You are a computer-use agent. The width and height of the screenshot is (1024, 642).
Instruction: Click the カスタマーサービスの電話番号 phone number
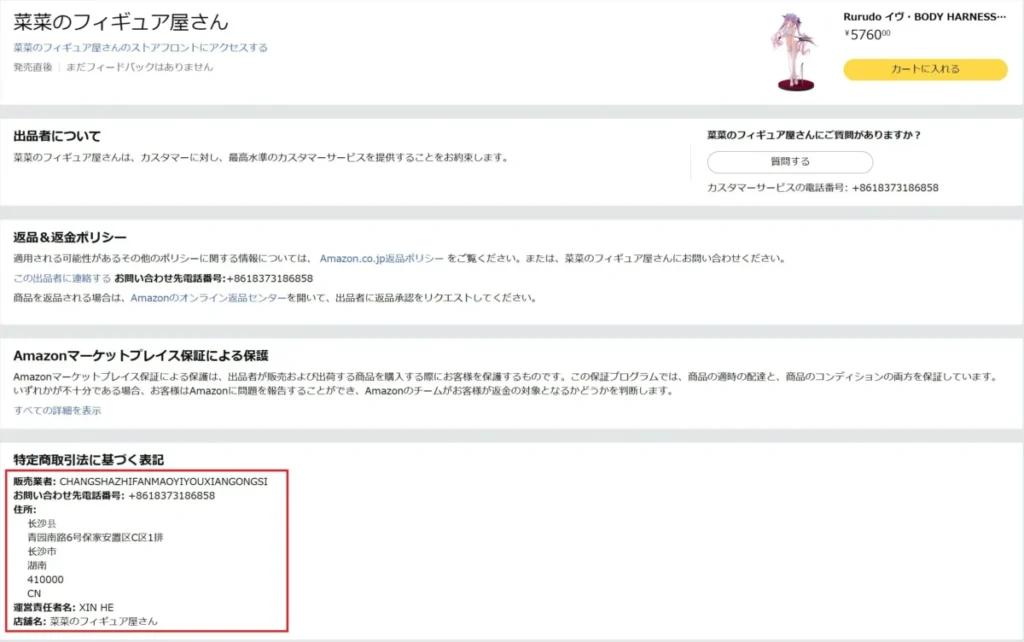(894, 188)
